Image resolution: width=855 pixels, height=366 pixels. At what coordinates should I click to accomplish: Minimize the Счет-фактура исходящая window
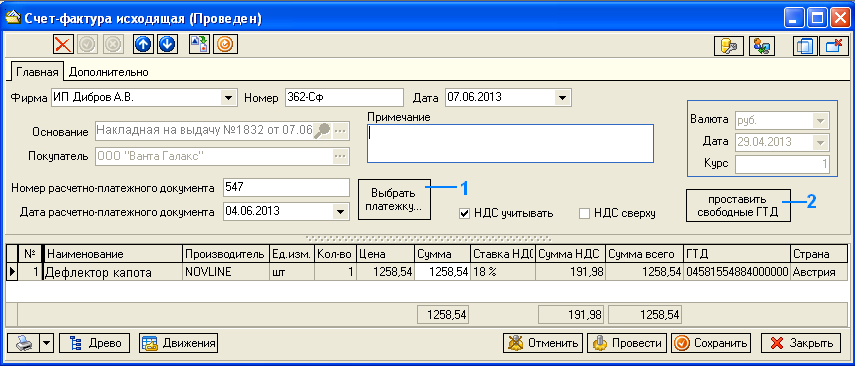click(x=795, y=19)
